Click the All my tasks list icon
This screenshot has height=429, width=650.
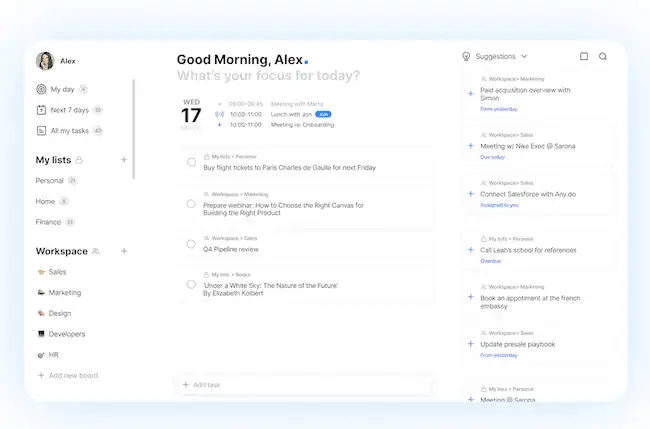(41, 131)
